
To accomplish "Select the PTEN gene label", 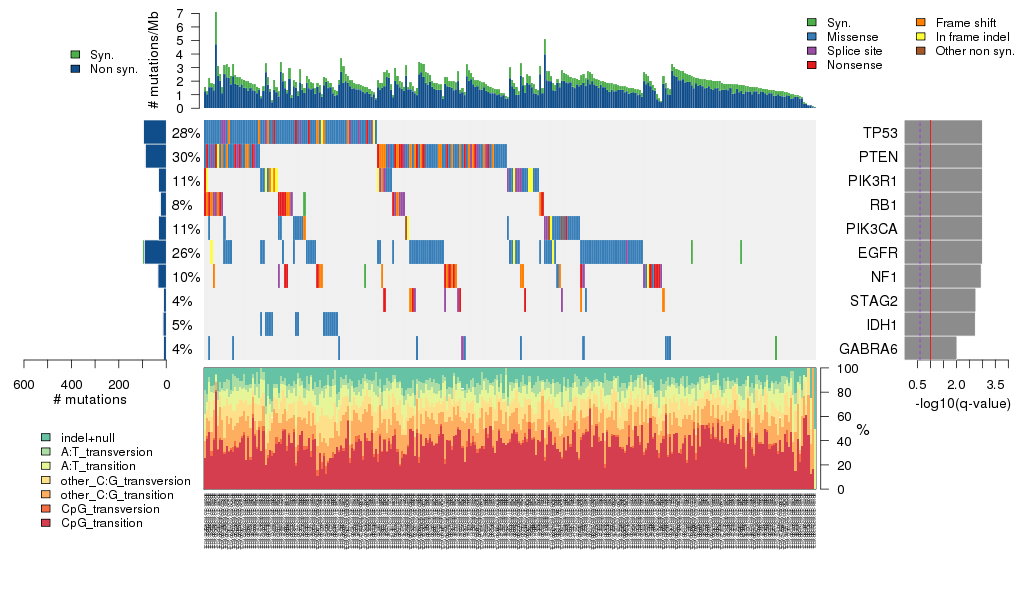I will click(879, 157).
